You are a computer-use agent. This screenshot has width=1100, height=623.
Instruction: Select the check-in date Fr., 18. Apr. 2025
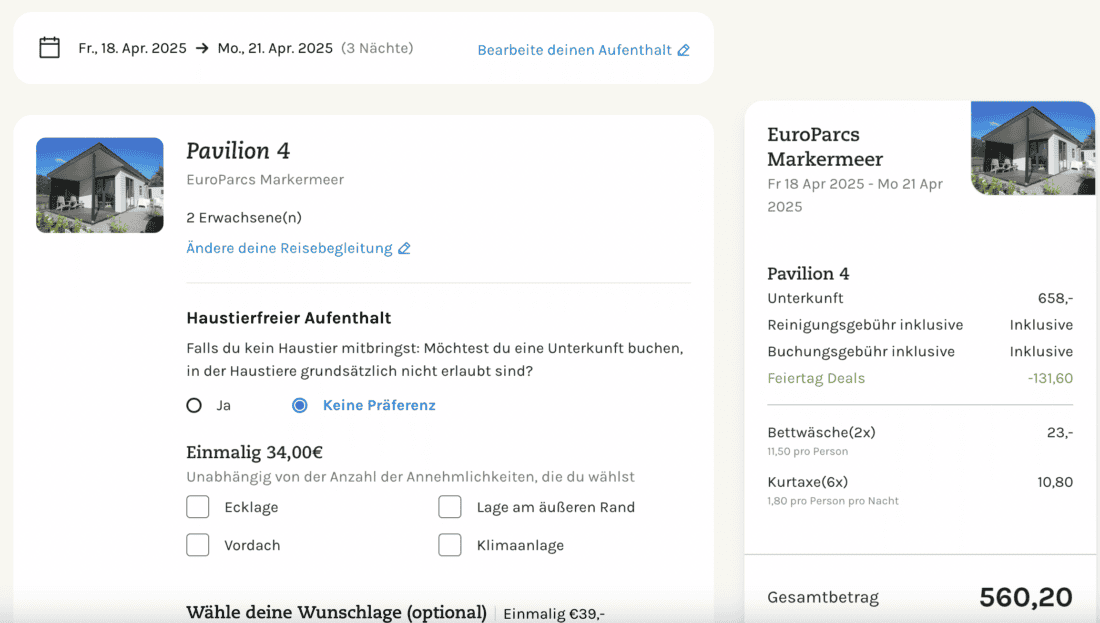(132, 48)
